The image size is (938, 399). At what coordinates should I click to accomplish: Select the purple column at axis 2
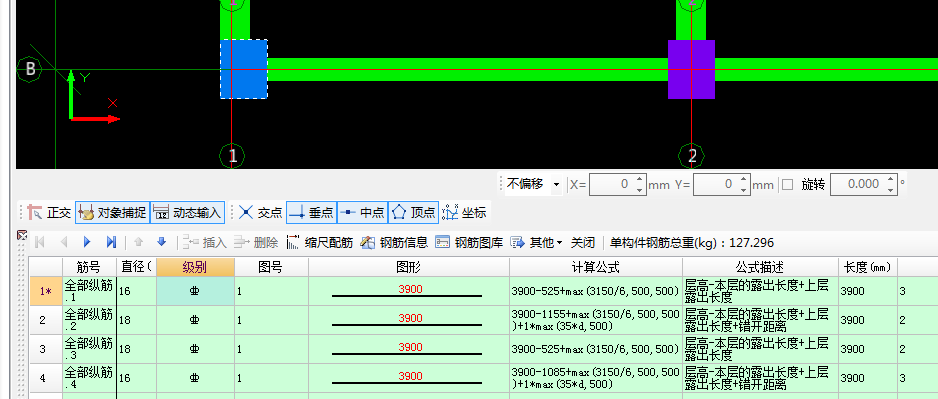click(691, 69)
